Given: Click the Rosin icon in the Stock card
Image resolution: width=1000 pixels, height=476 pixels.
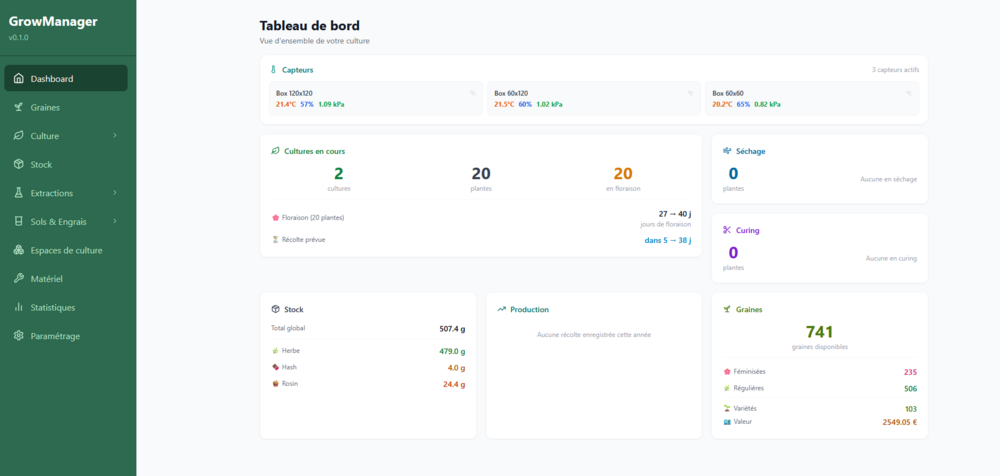Looking at the screenshot, I should pyautogui.click(x=275, y=384).
